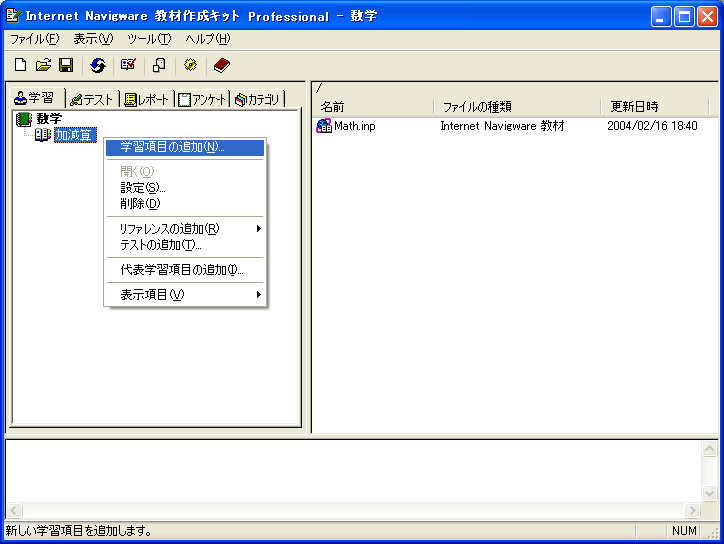Choose 学習項目の追加(N)... from context menu
This screenshot has height=544, width=724.
[185, 147]
